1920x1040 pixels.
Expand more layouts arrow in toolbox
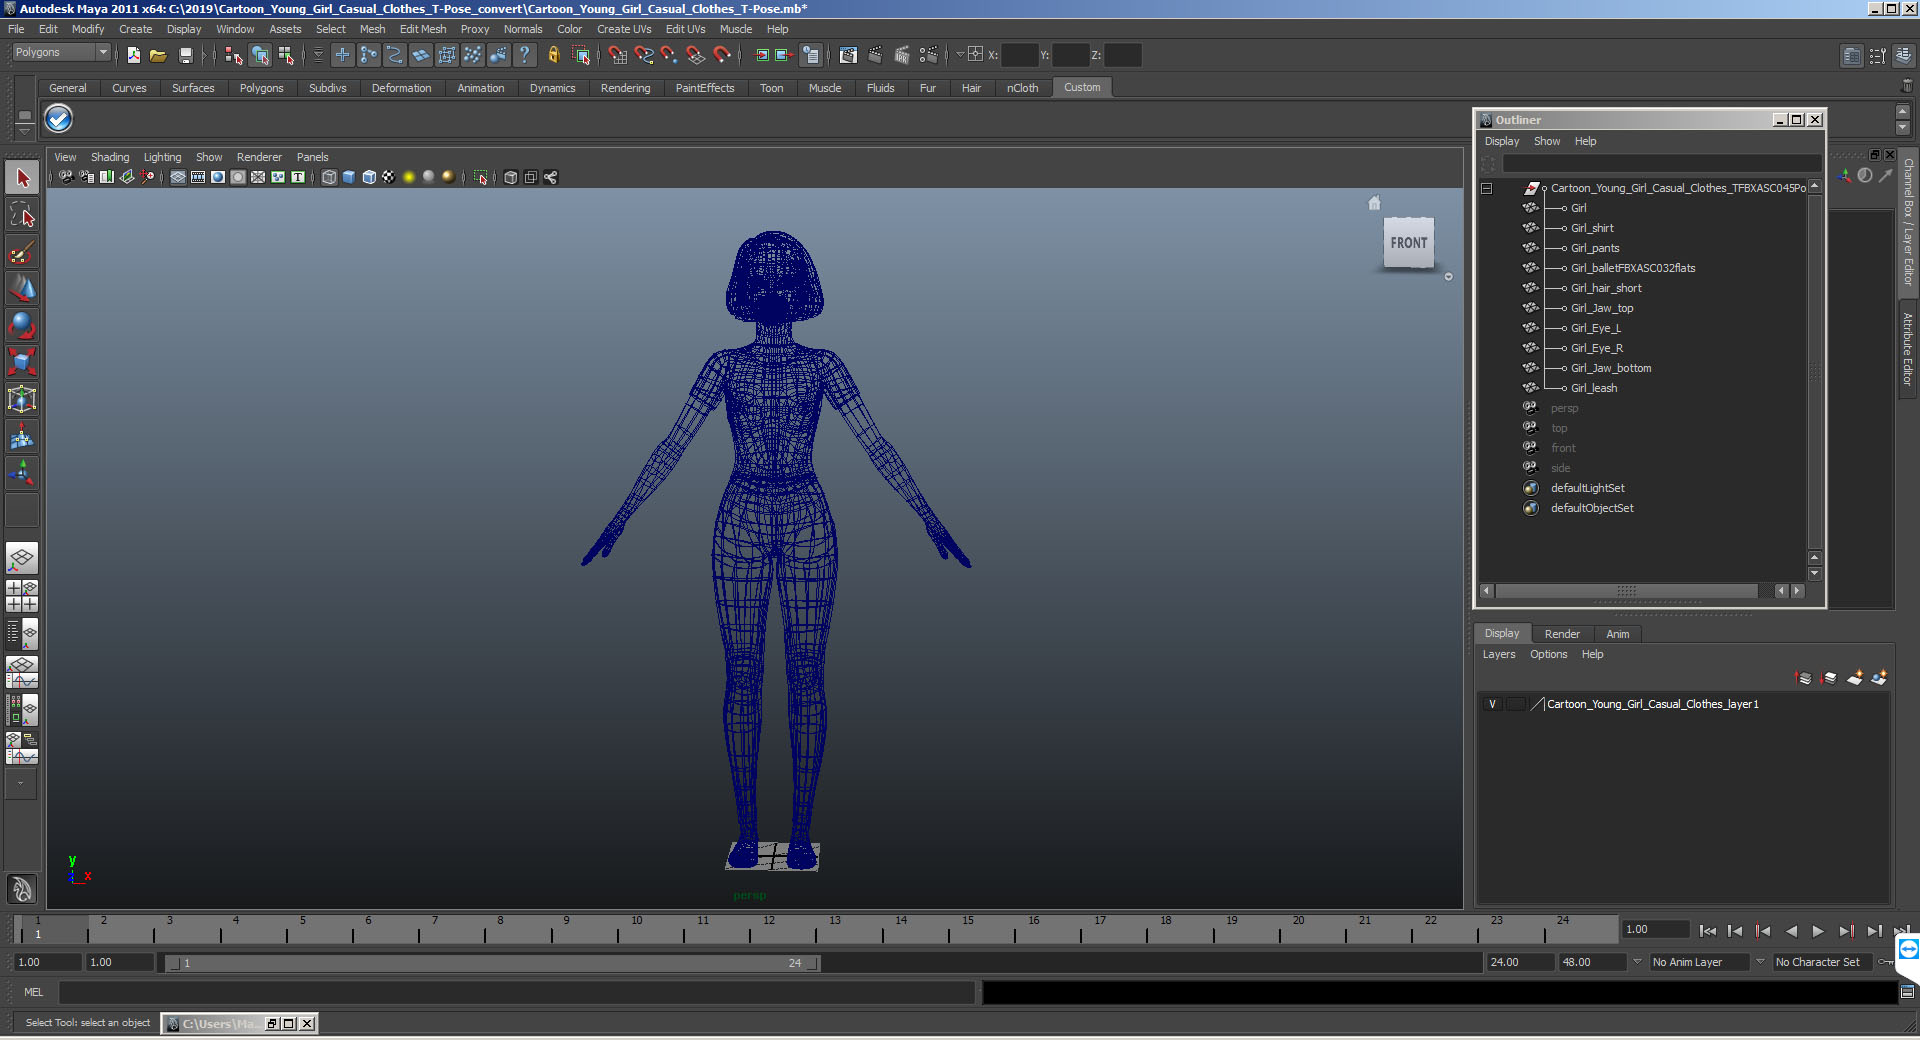pyautogui.click(x=20, y=784)
